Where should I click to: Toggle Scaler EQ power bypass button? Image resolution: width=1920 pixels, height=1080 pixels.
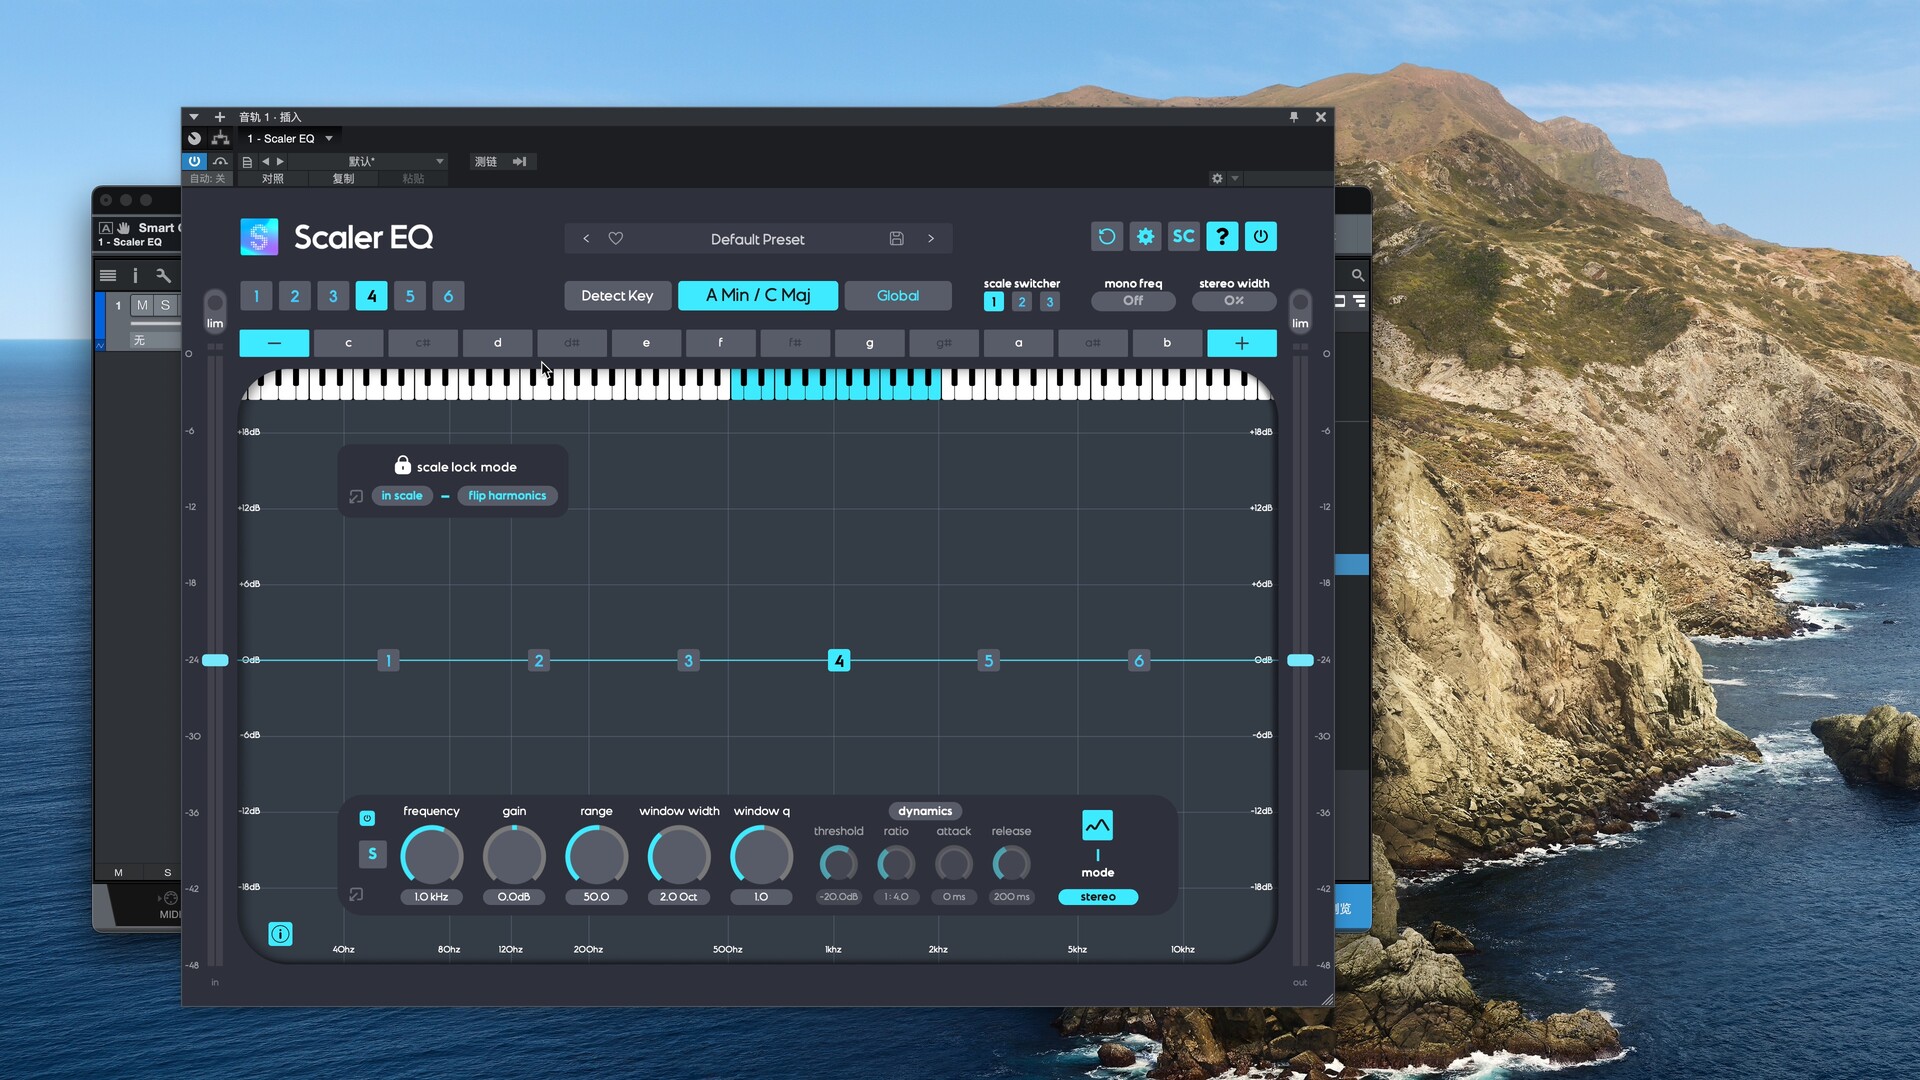(1260, 237)
